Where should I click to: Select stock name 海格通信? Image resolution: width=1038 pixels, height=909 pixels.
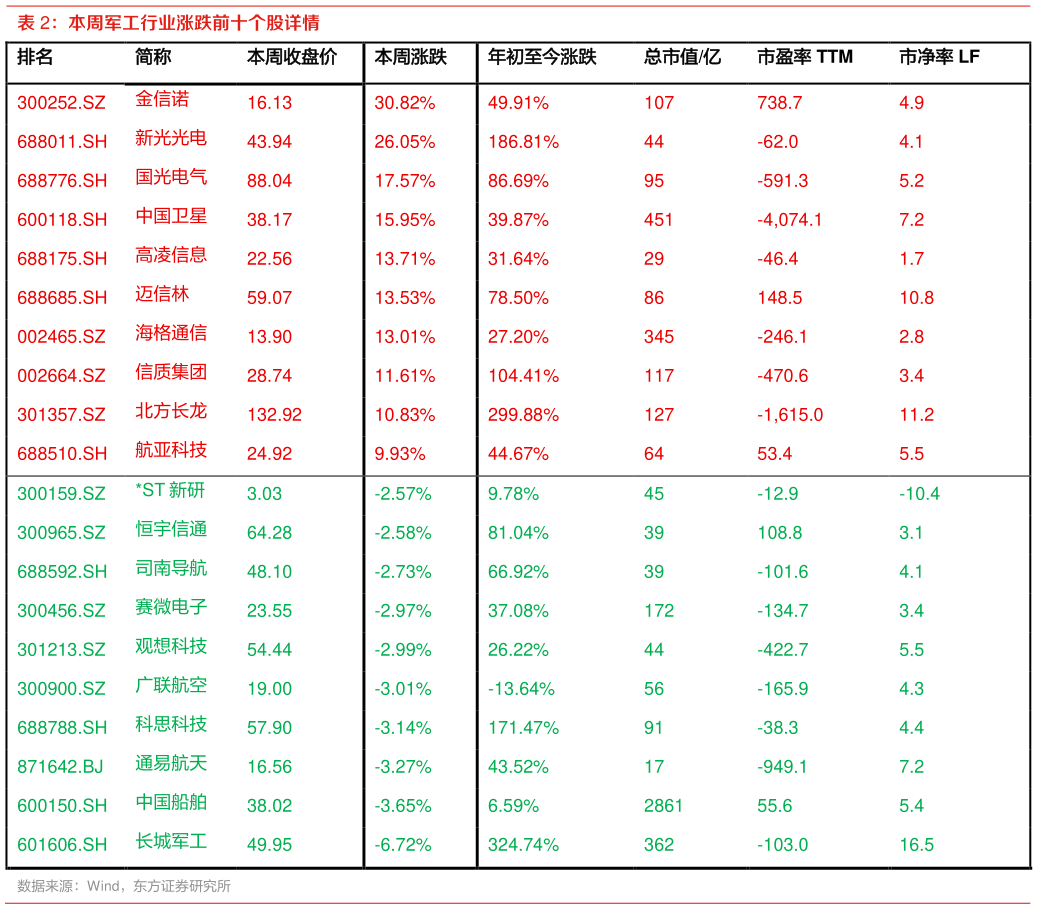click(x=171, y=334)
